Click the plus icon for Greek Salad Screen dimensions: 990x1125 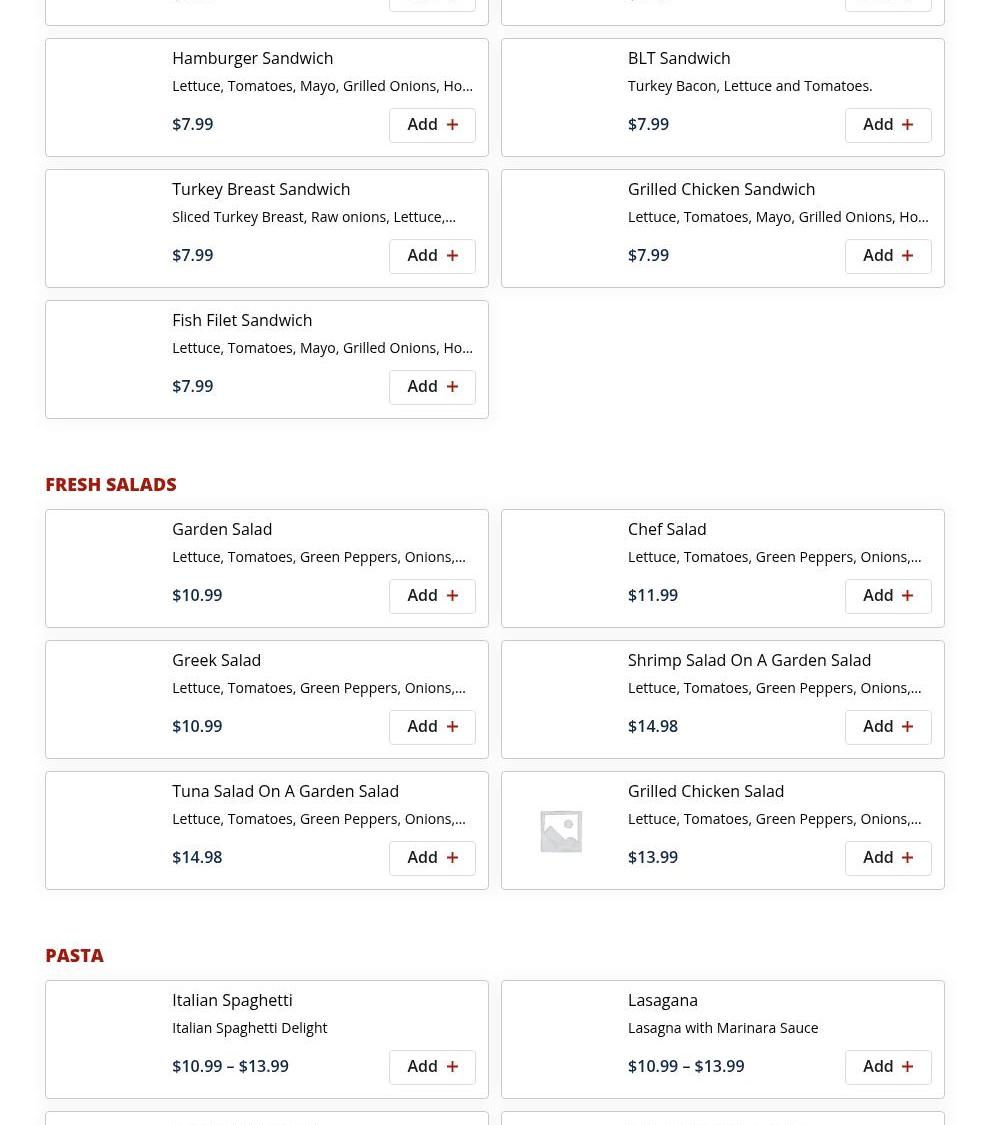(452, 727)
